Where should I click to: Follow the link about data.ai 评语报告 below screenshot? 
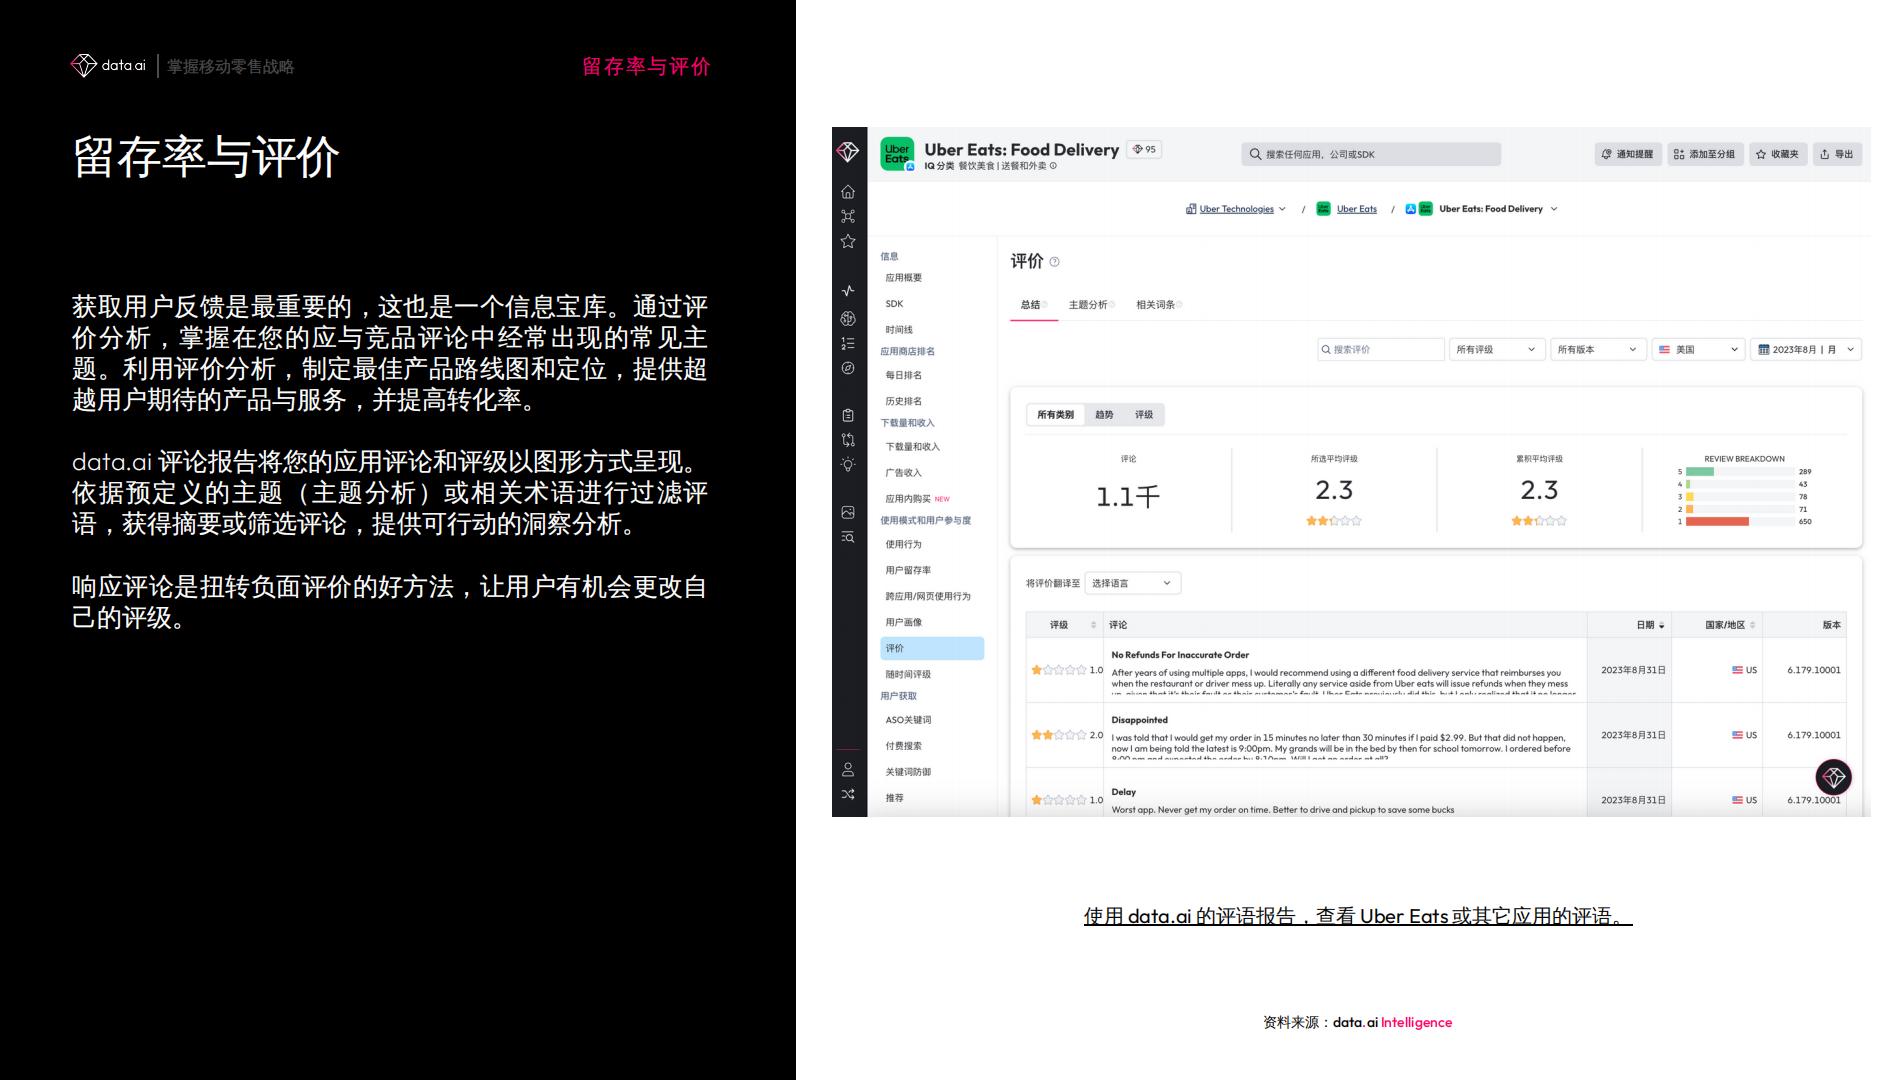(1358, 916)
